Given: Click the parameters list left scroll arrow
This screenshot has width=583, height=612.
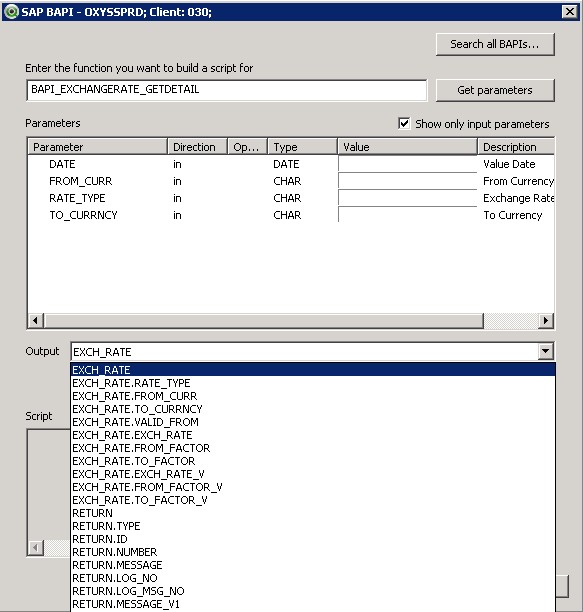Looking at the screenshot, I should (x=36, y=320).
